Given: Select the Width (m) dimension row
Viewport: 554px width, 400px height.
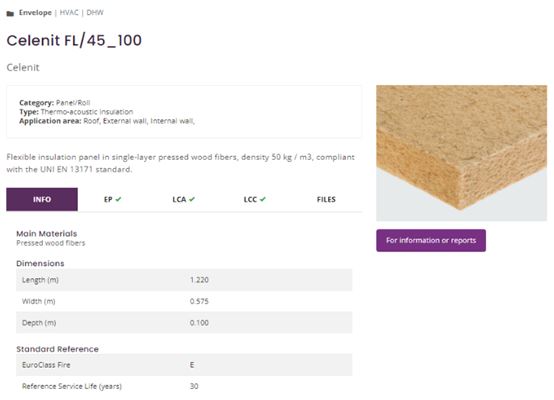Looking at the screenshot, I should click(x=184, y=301).
